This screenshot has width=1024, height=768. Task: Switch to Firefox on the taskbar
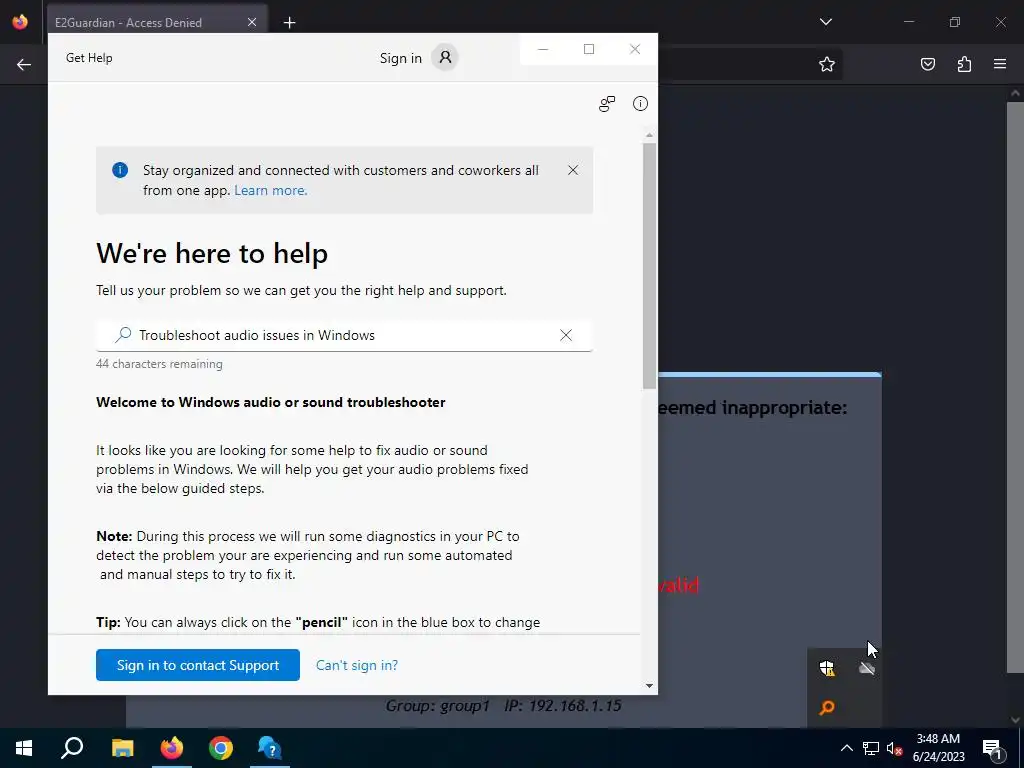(172, 748)
